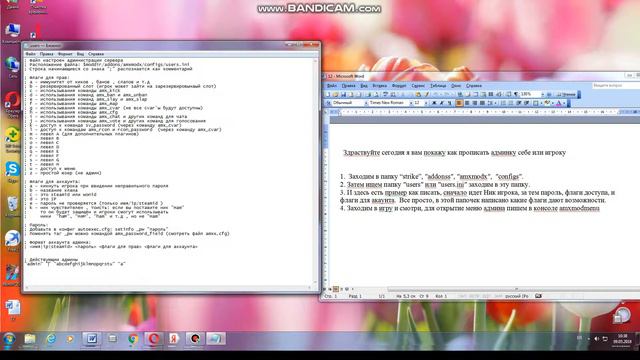Click the Введите вопрос help search field
This screenshot has height=360, width=640.
616,85
